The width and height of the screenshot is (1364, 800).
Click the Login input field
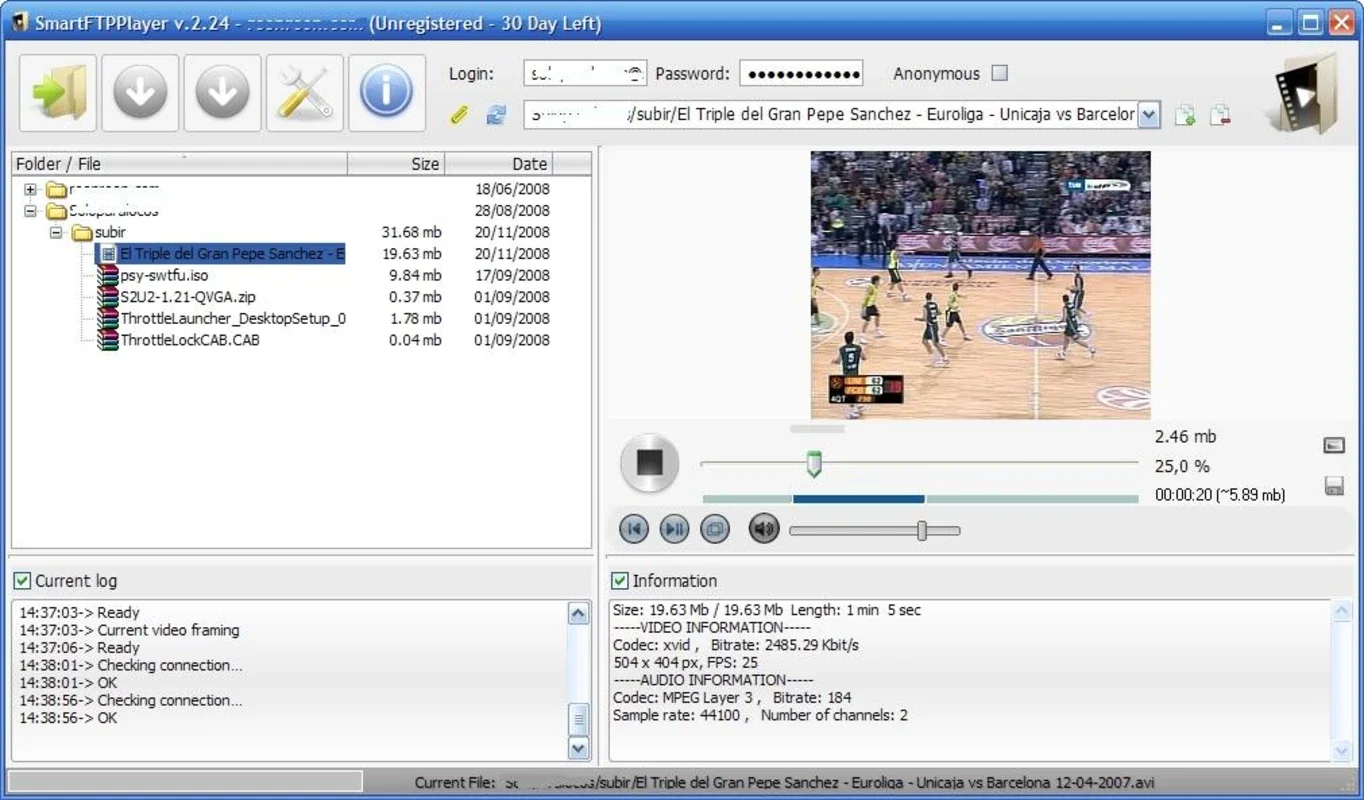(585, 73)
